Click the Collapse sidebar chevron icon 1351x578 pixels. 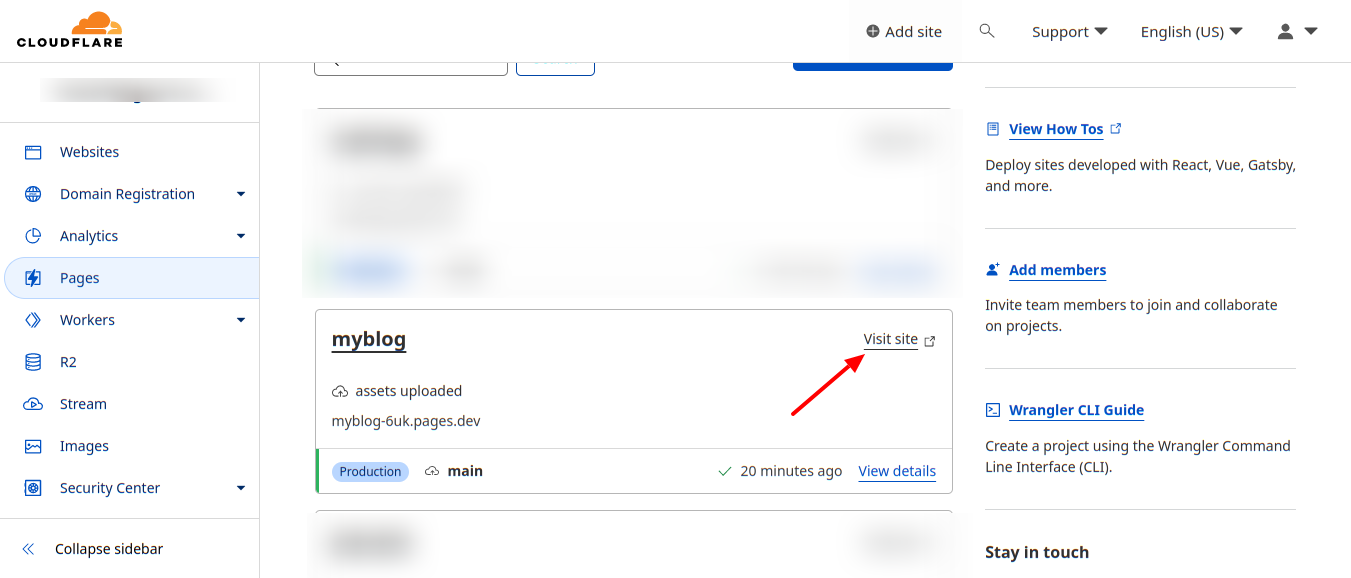[29, 549]
